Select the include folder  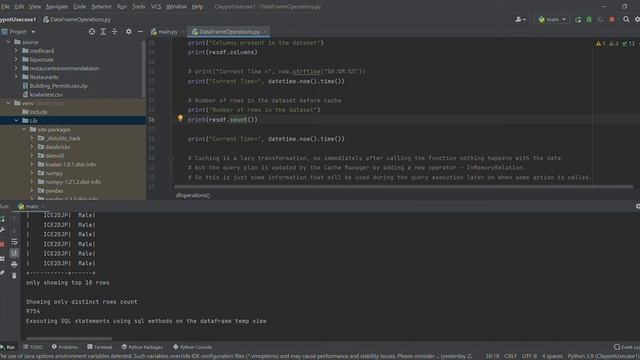pyautogui.click(x=38, y=112)
